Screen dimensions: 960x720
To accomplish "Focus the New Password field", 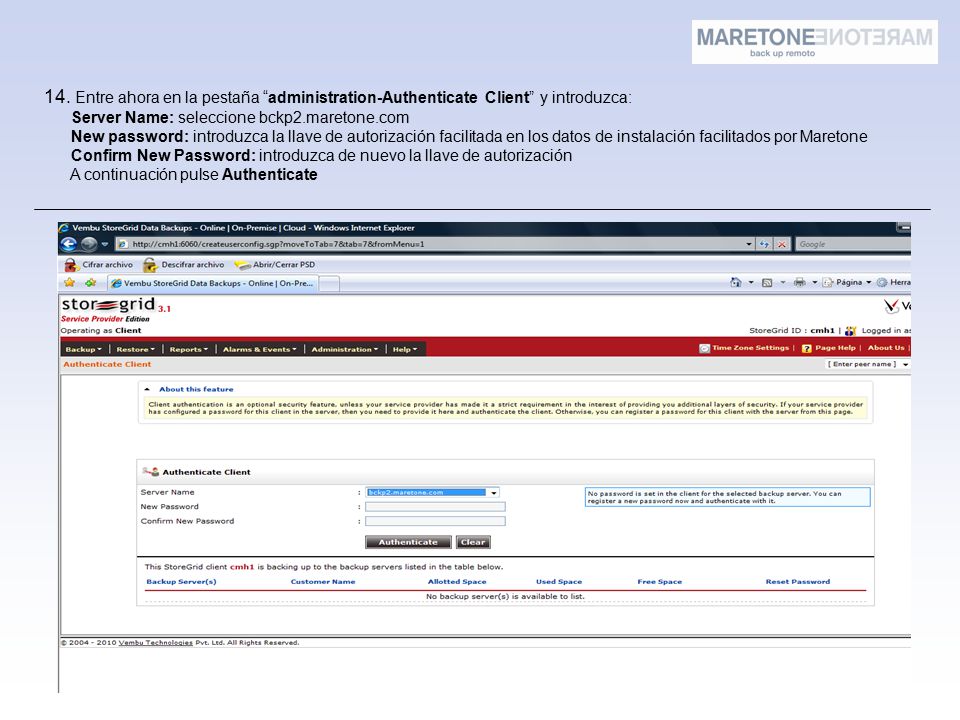I will (x=435, y=507).
